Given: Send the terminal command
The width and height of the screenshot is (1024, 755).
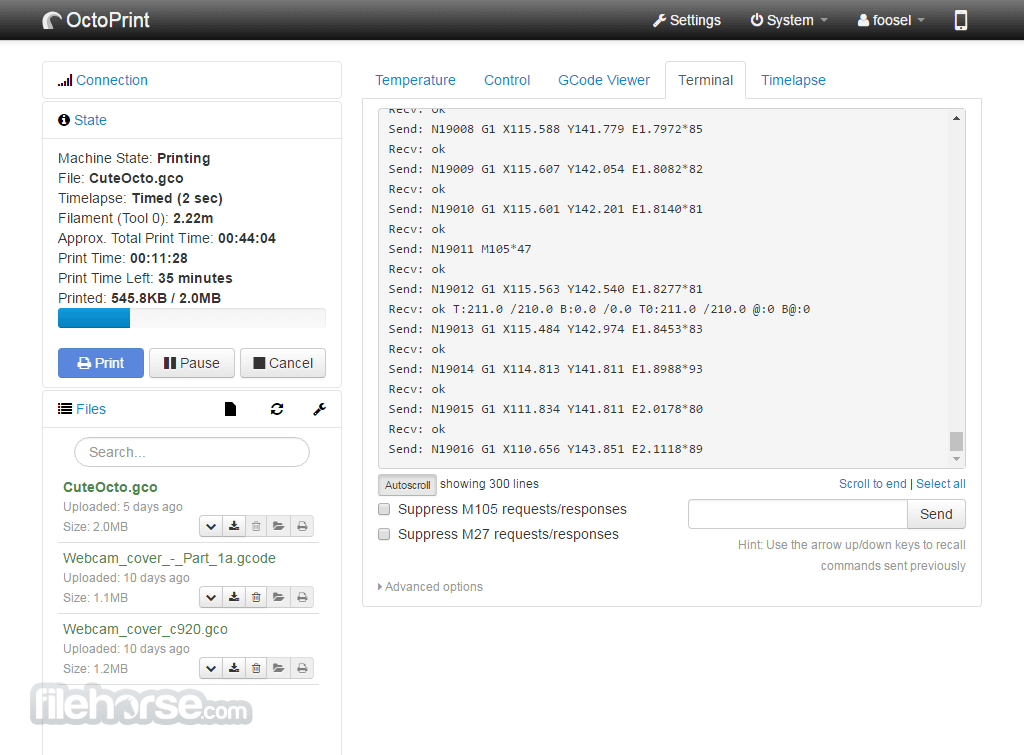Looking at the screenshot, I should [x=936, y=514].
